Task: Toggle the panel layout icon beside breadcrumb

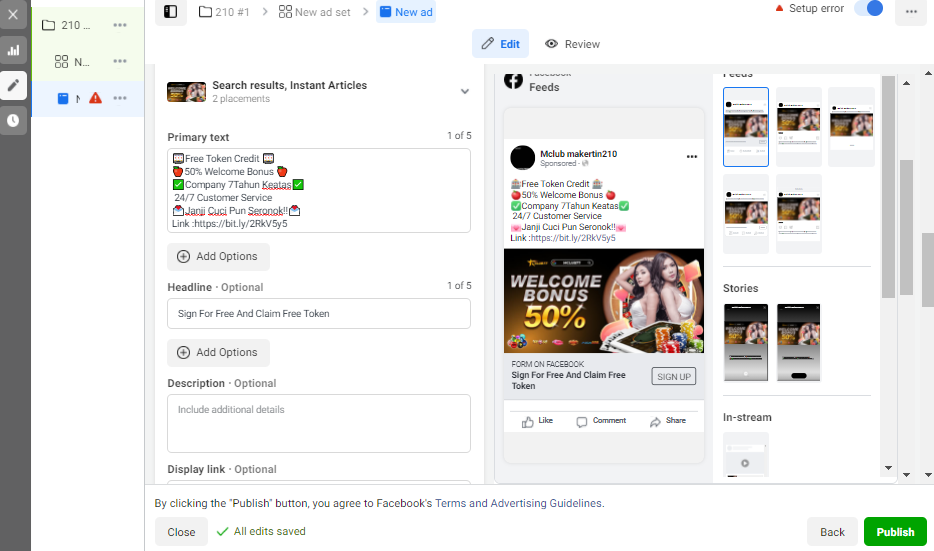Action: 171,11
